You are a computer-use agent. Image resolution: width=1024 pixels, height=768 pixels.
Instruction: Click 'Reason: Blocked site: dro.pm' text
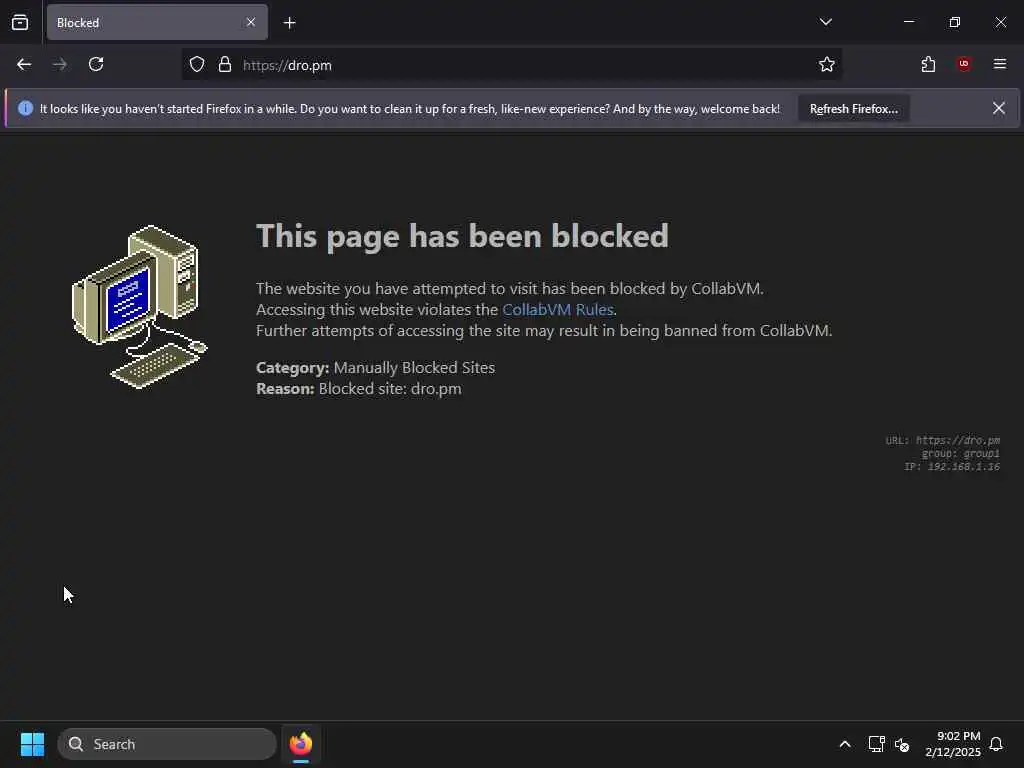click(x=359, y=389)
